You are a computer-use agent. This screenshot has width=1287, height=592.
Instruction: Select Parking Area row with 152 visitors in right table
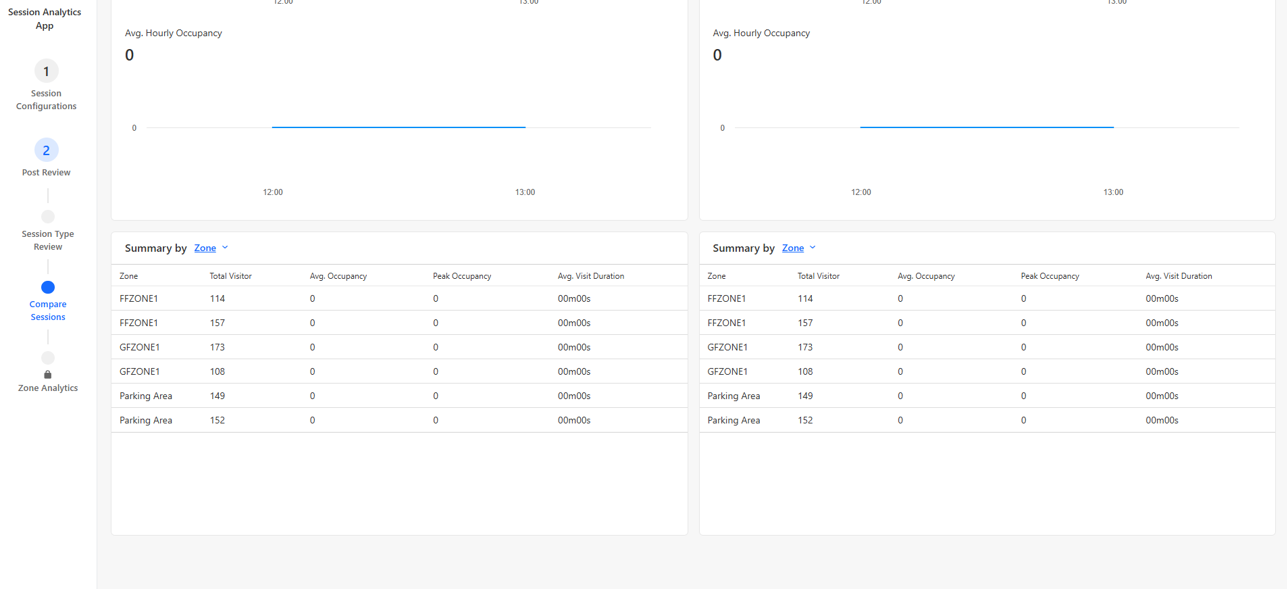(733, 420)
